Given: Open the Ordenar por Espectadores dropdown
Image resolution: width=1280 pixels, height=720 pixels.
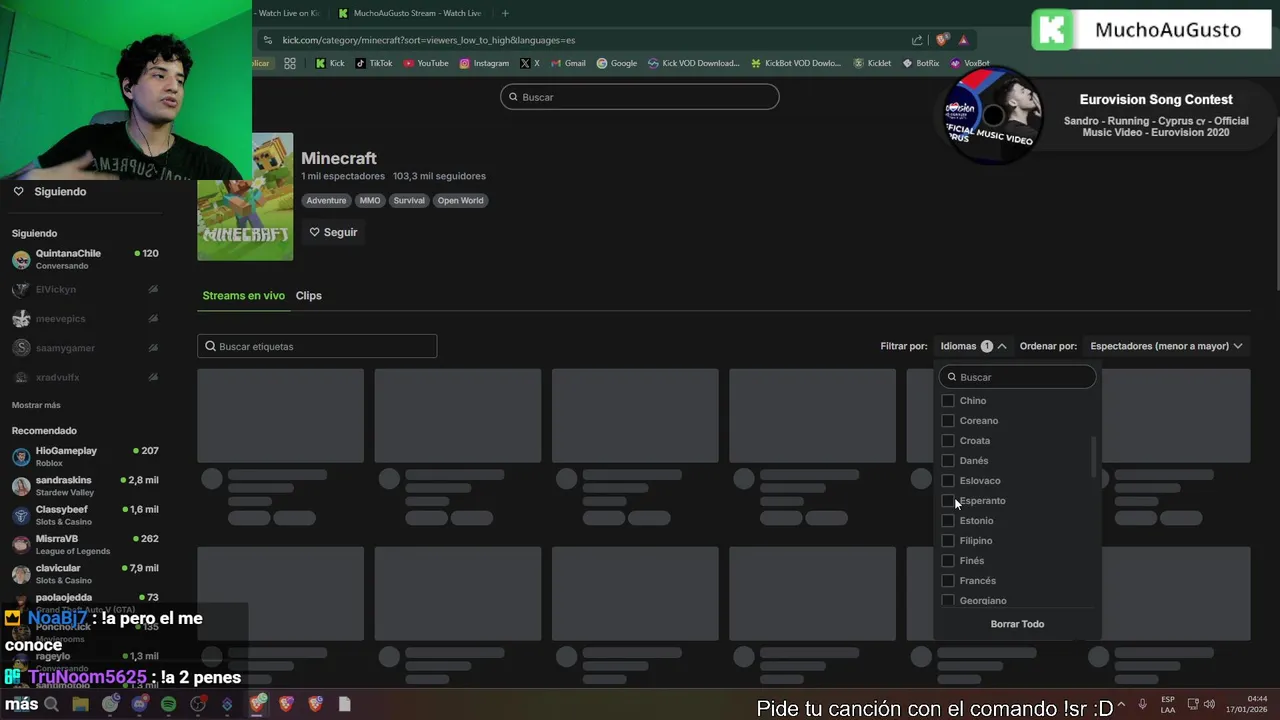Looking at the screenshot, I should point(1166,346).
